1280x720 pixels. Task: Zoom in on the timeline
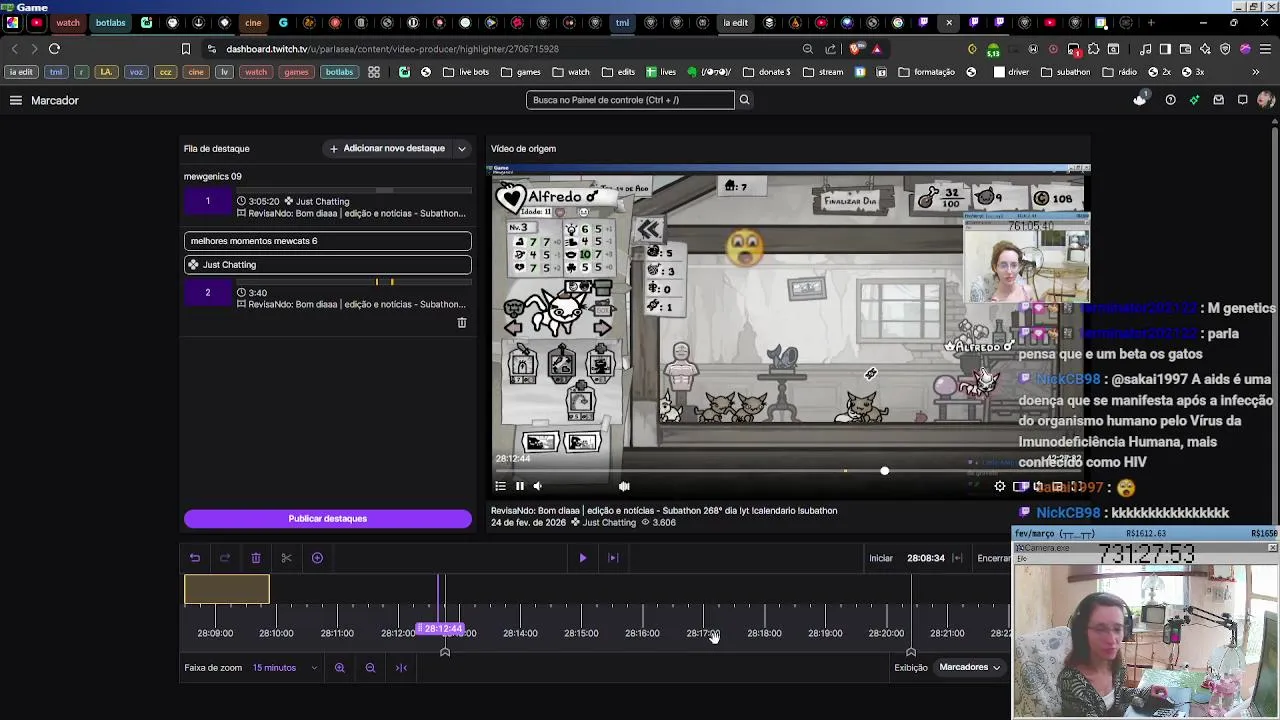pos(340,668)
